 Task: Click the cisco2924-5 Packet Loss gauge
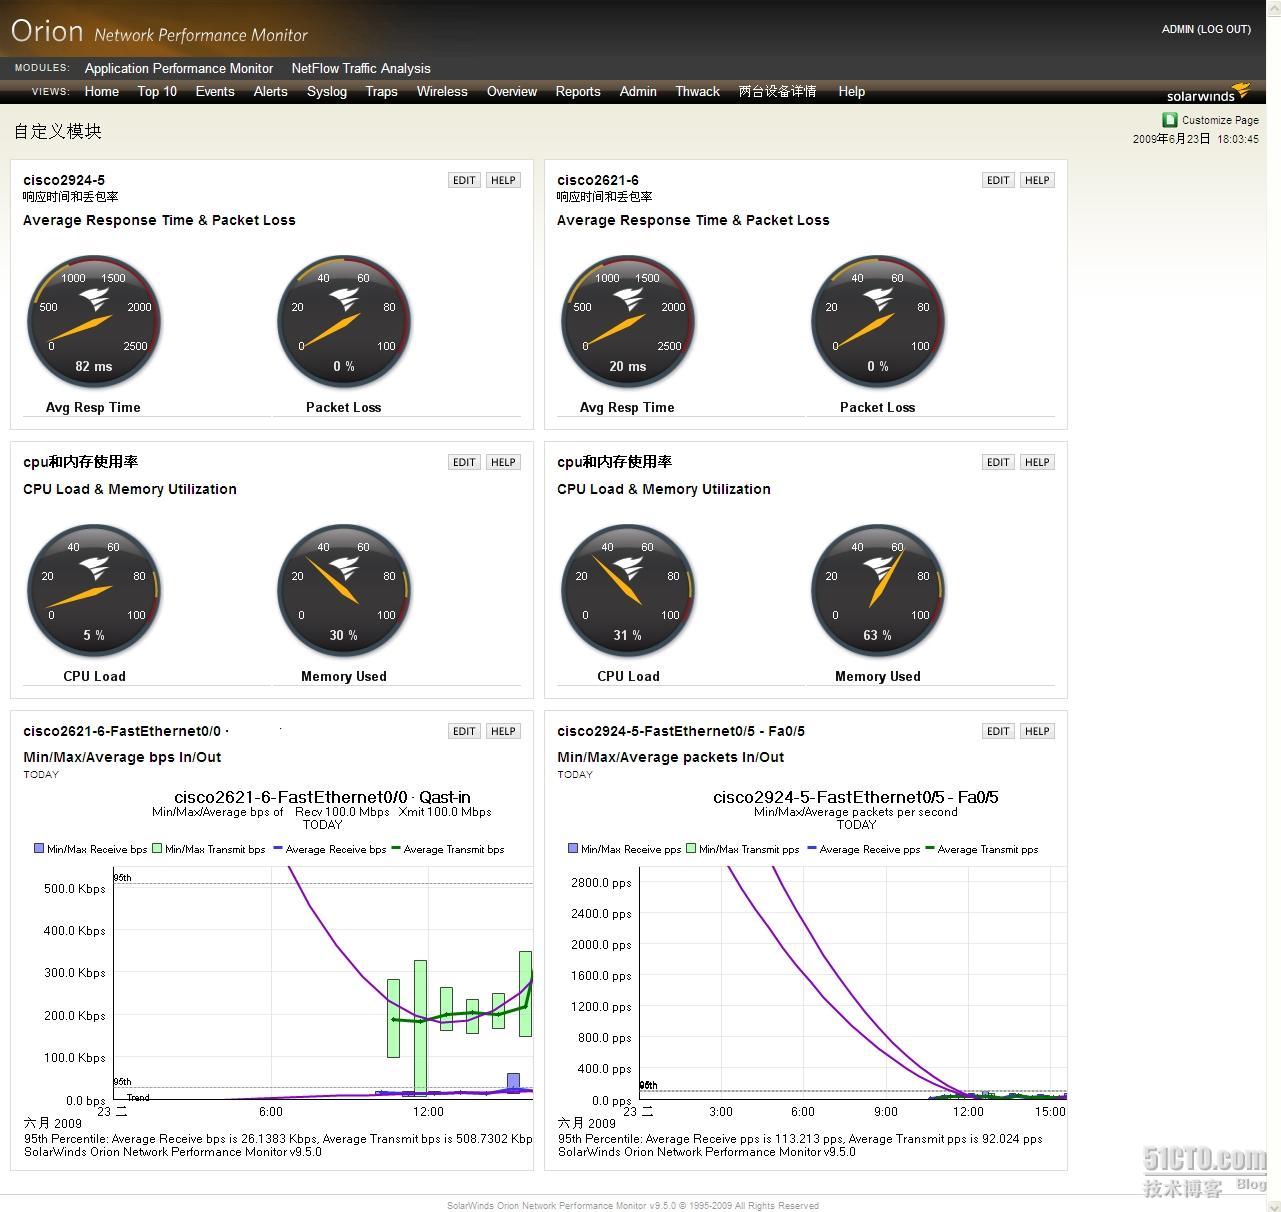344,321
